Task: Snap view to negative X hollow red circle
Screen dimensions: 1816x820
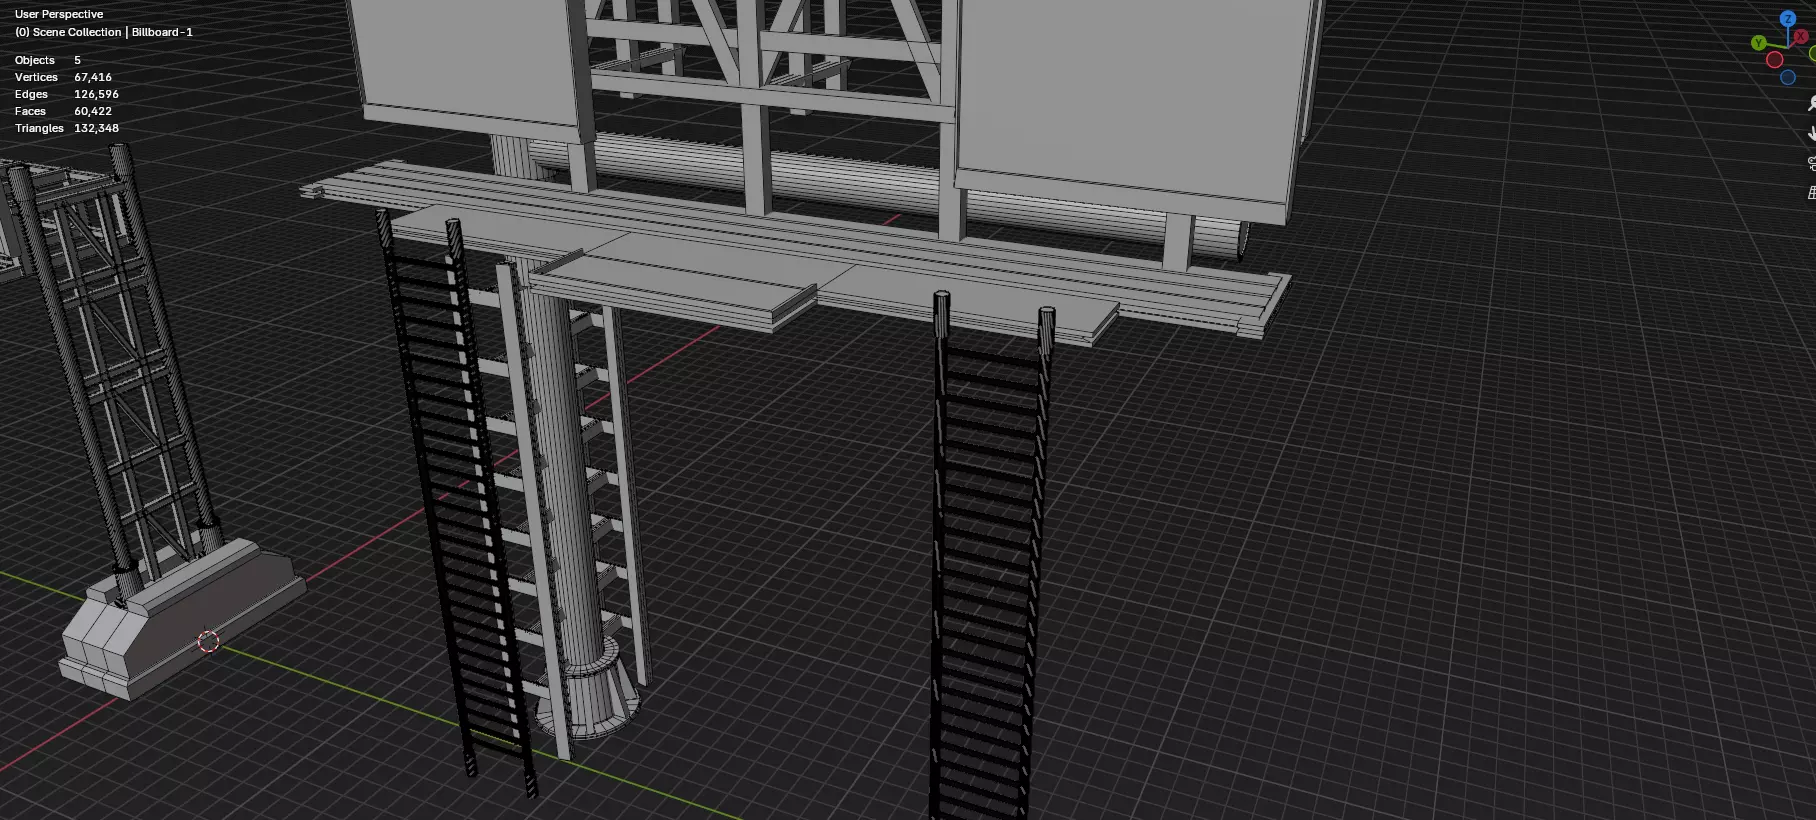Action: [1775, 60]
